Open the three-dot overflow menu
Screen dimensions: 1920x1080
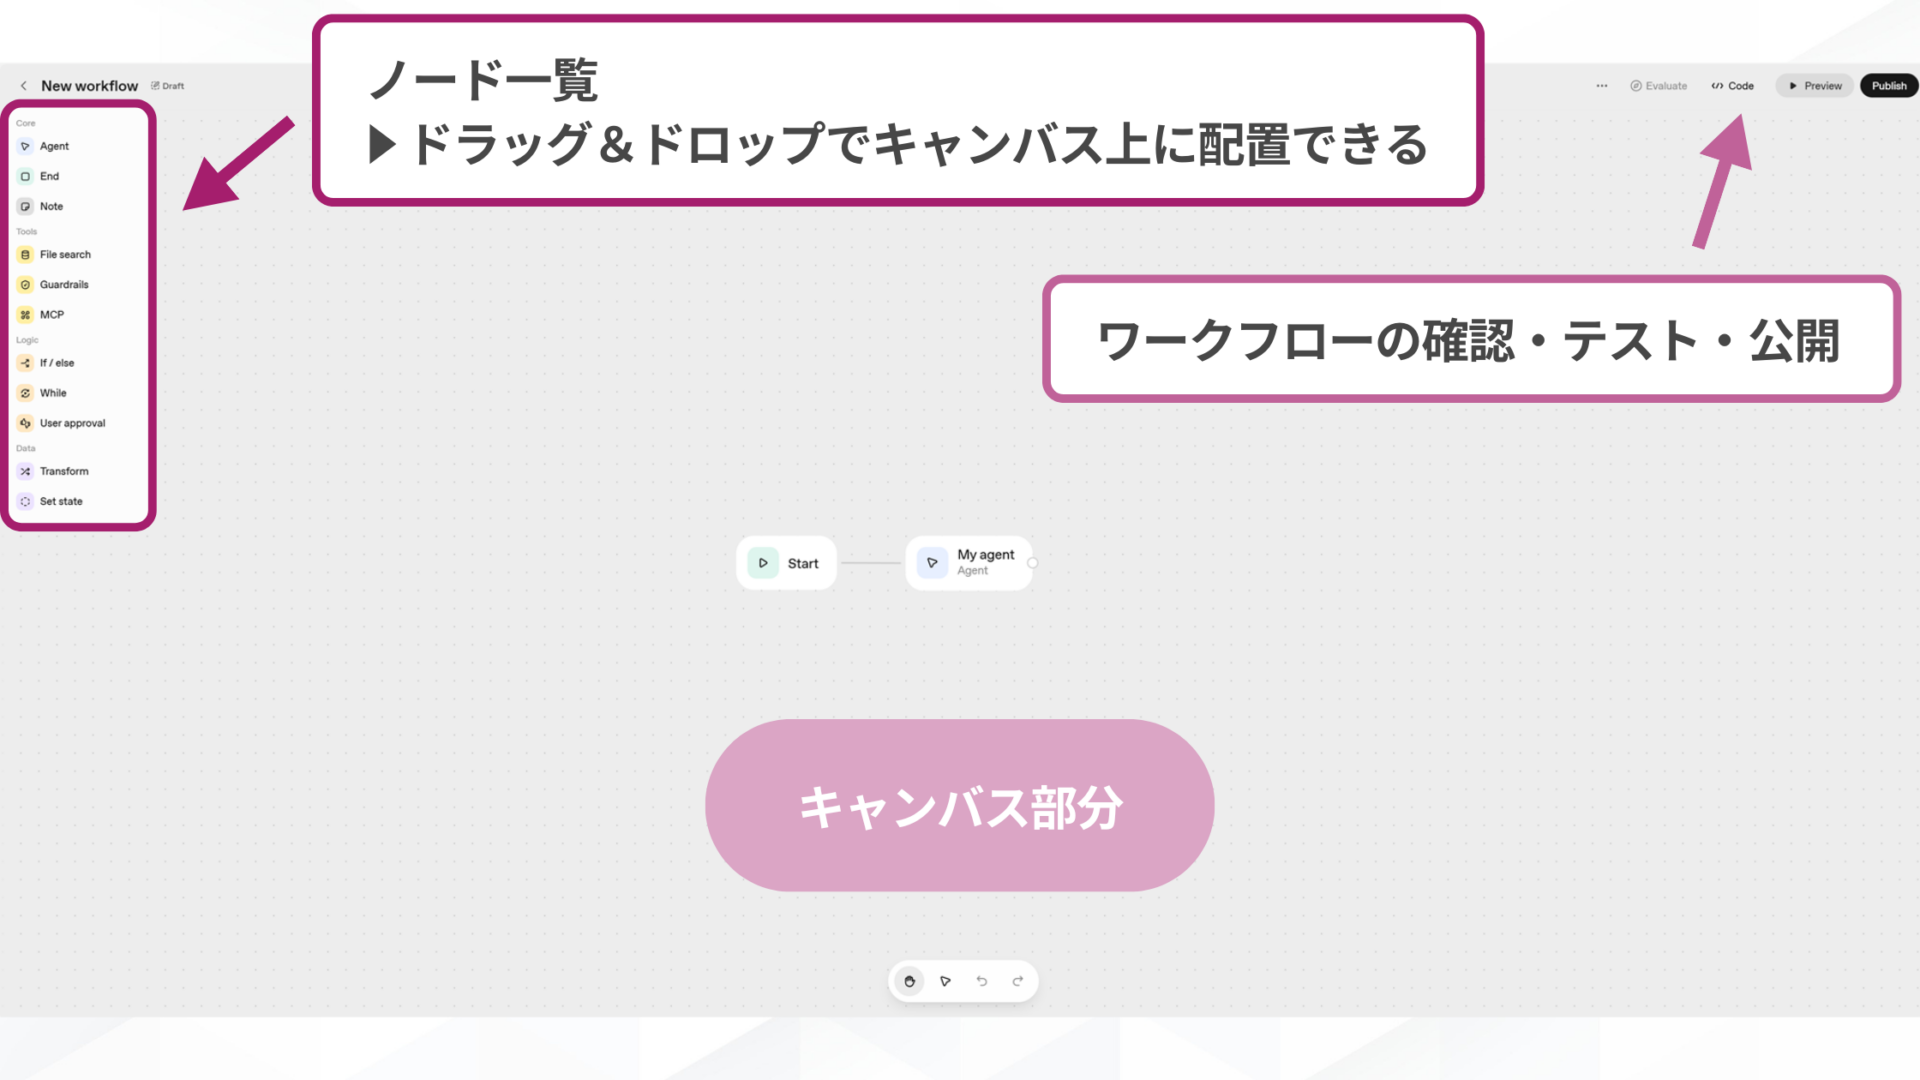point(1601,85)
